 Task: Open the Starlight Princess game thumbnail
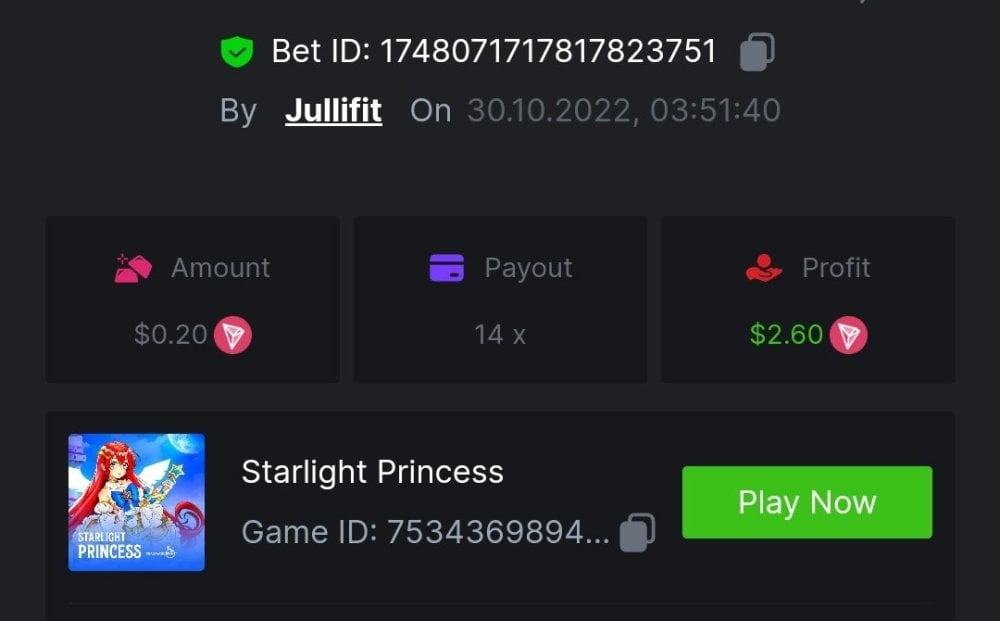[136, 502]
